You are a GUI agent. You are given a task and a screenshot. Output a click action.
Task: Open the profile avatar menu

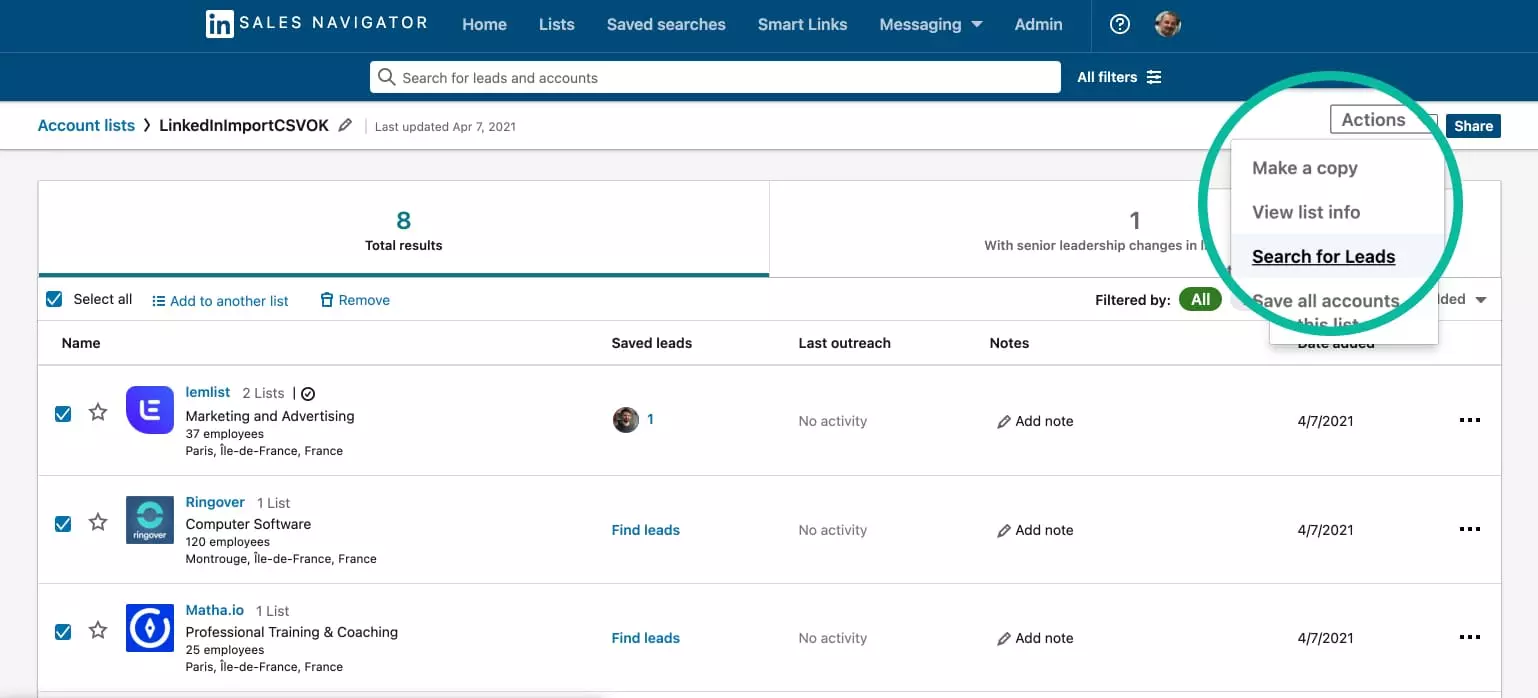pos(1168,24)
